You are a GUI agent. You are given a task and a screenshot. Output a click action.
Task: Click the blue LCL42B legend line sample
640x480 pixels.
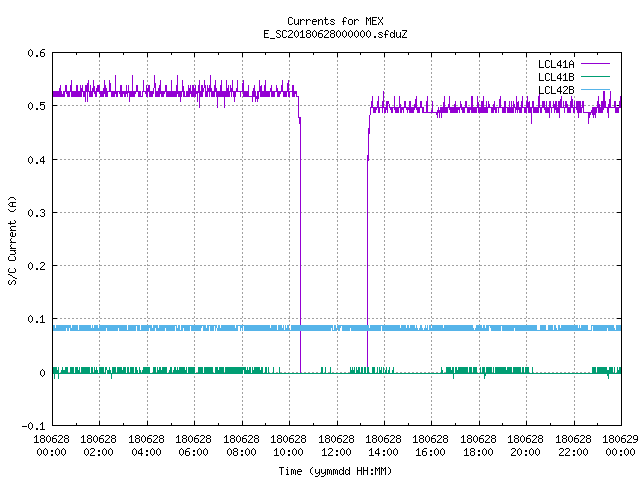pos(595,89)
